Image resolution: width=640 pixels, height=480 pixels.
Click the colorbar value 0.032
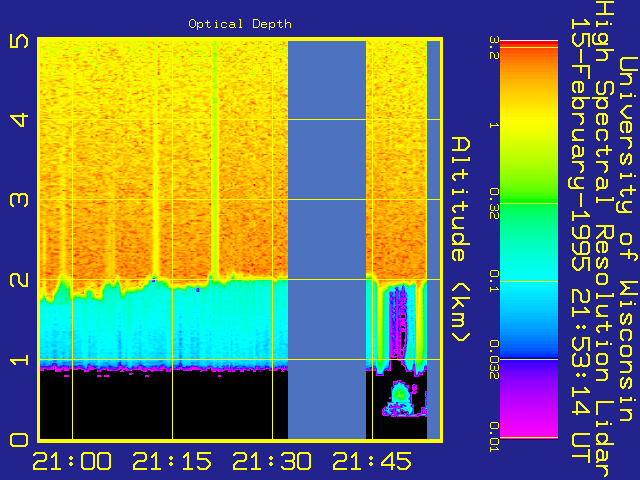493,360
